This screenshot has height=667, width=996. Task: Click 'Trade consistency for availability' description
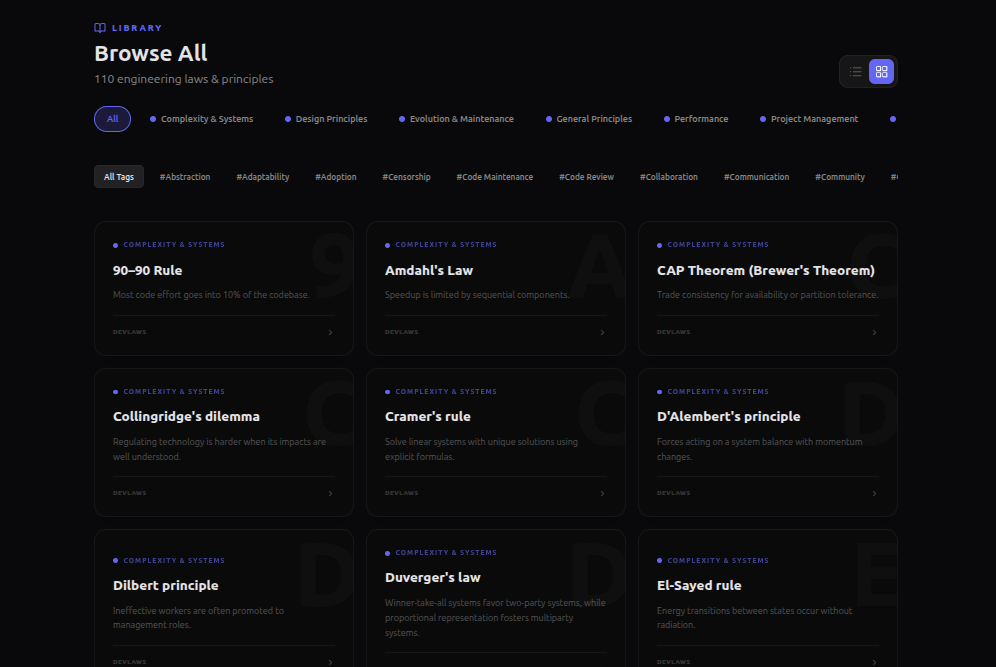767,295
